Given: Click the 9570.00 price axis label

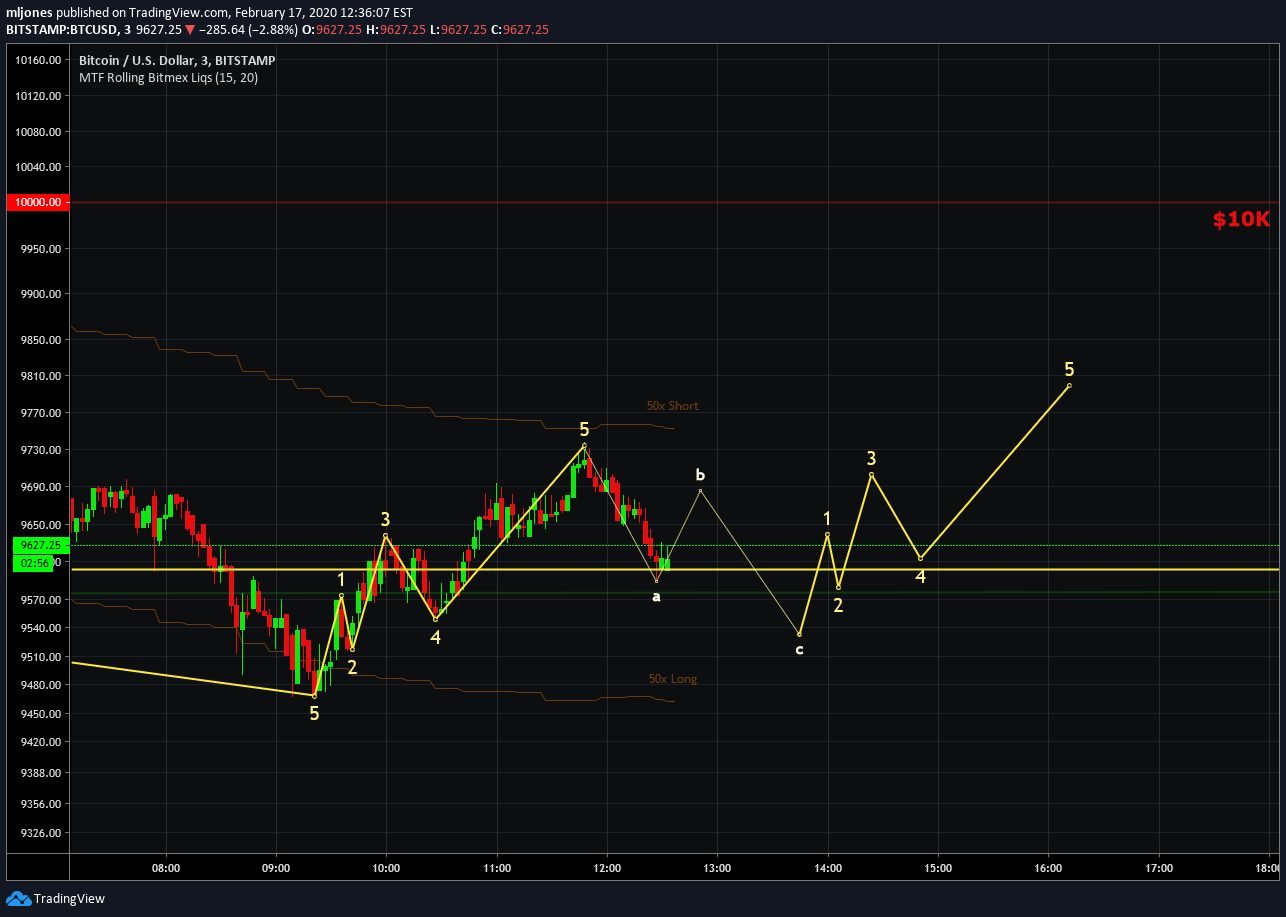Looking at the screenshot, I should click(42, 600).
